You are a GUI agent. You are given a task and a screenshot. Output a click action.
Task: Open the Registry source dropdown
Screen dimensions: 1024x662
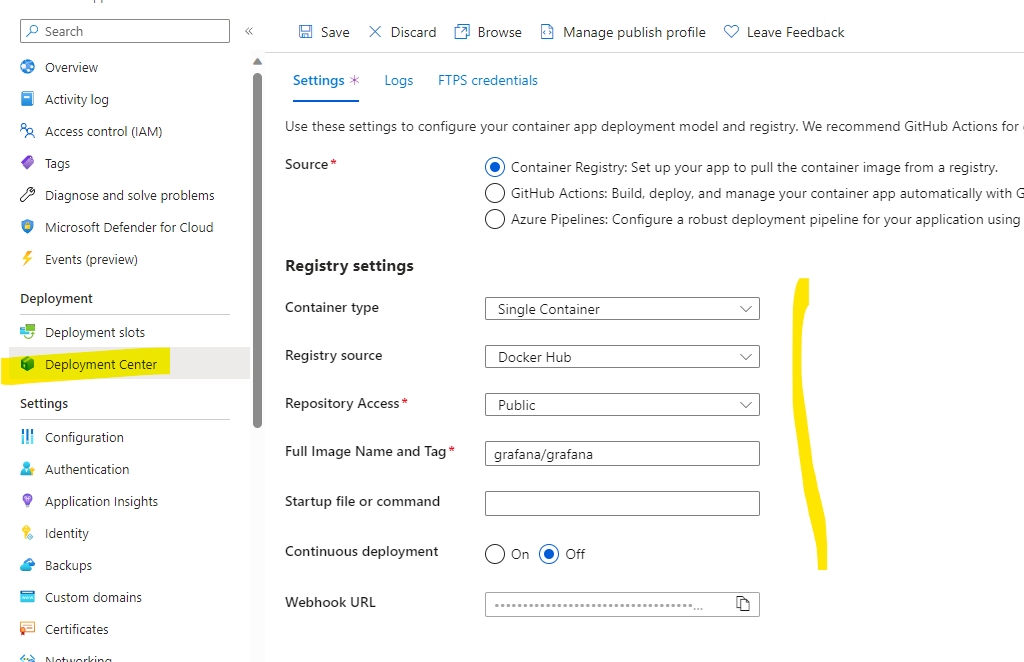(622, 356)
